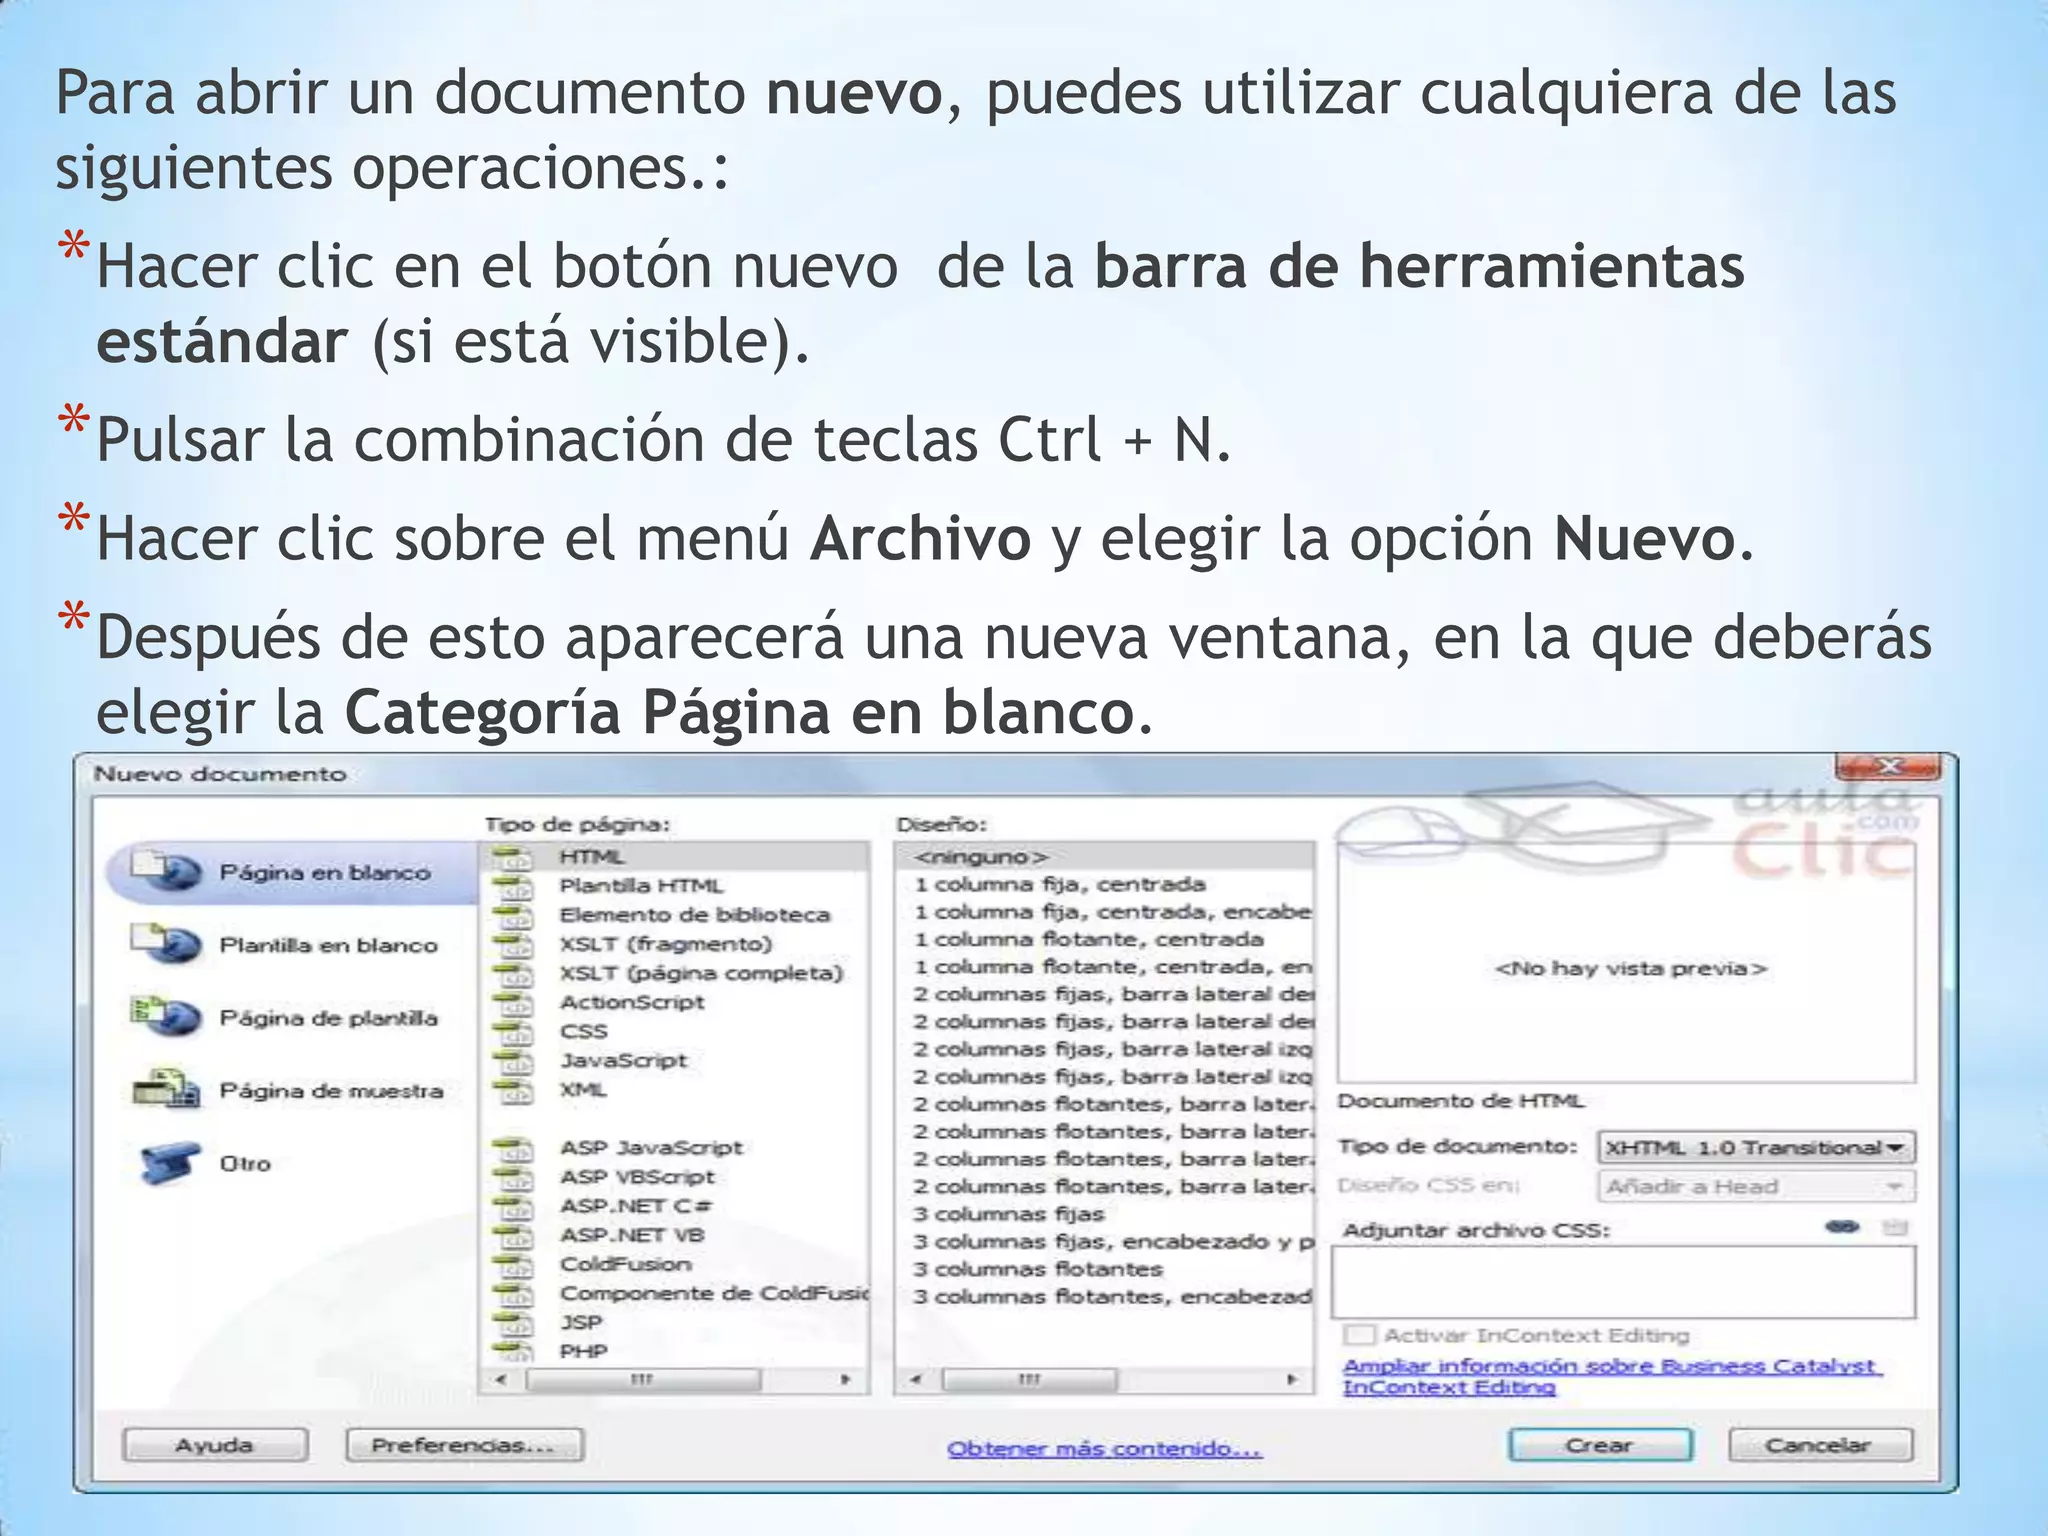Select the Página de muestra category icon
The image size is (2048, 1536).
click(167, 1089)
